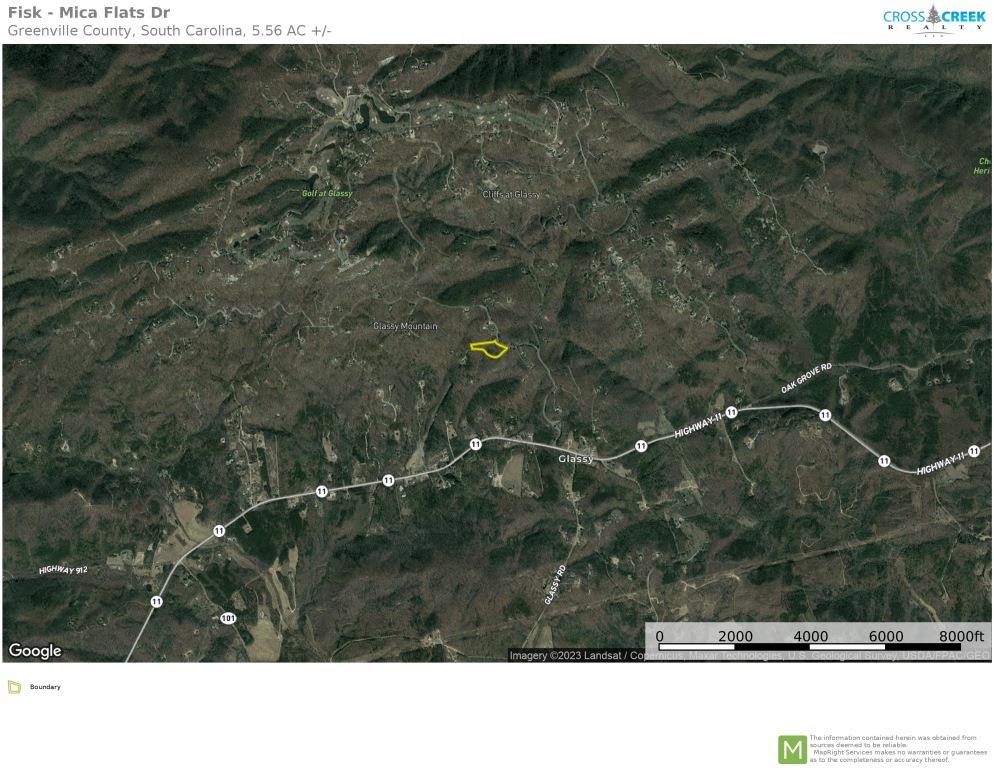Select the yellow parcel boundary outline
The height and width of the screenshot is (768, 994).
tap(488, 349)
